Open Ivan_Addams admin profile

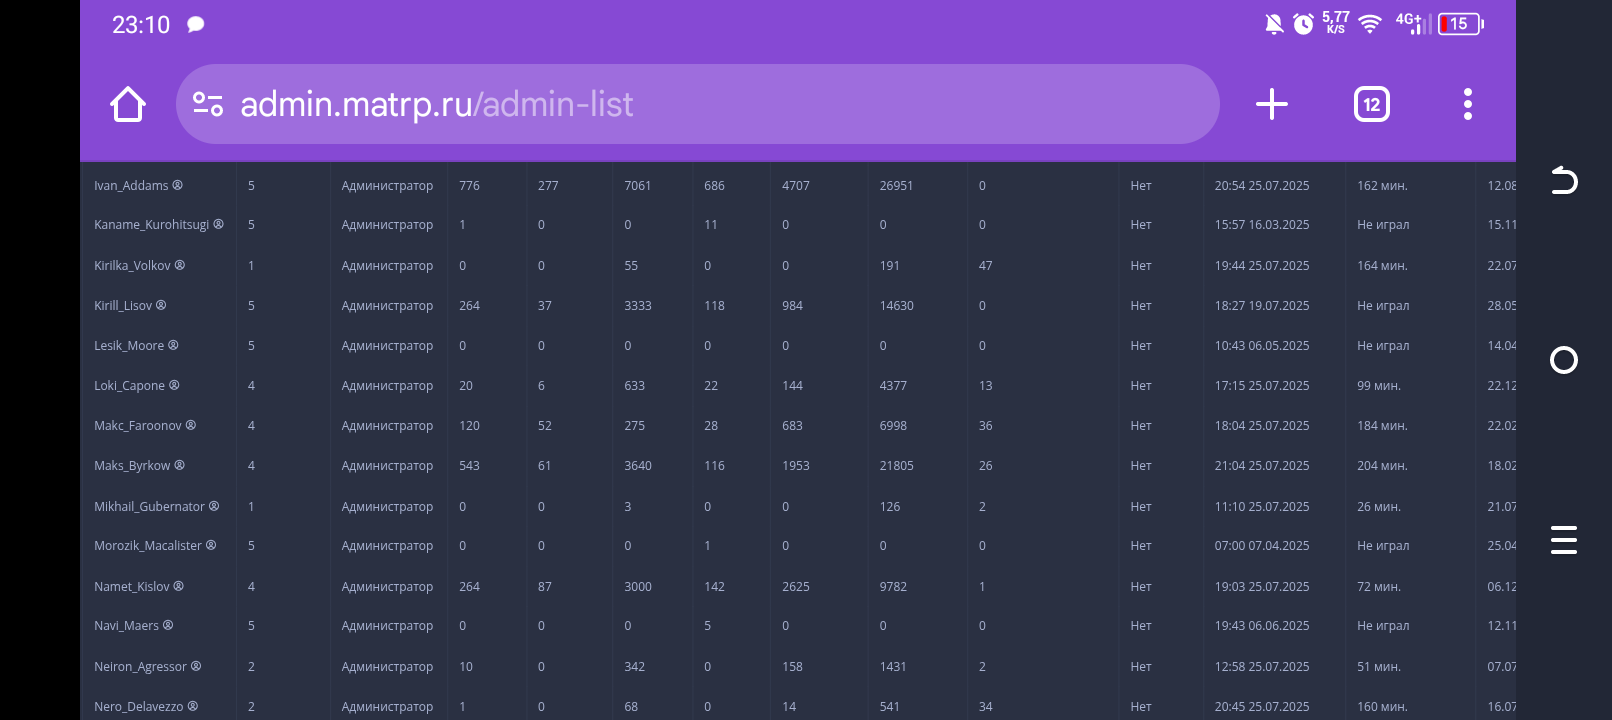click(131, 186)
